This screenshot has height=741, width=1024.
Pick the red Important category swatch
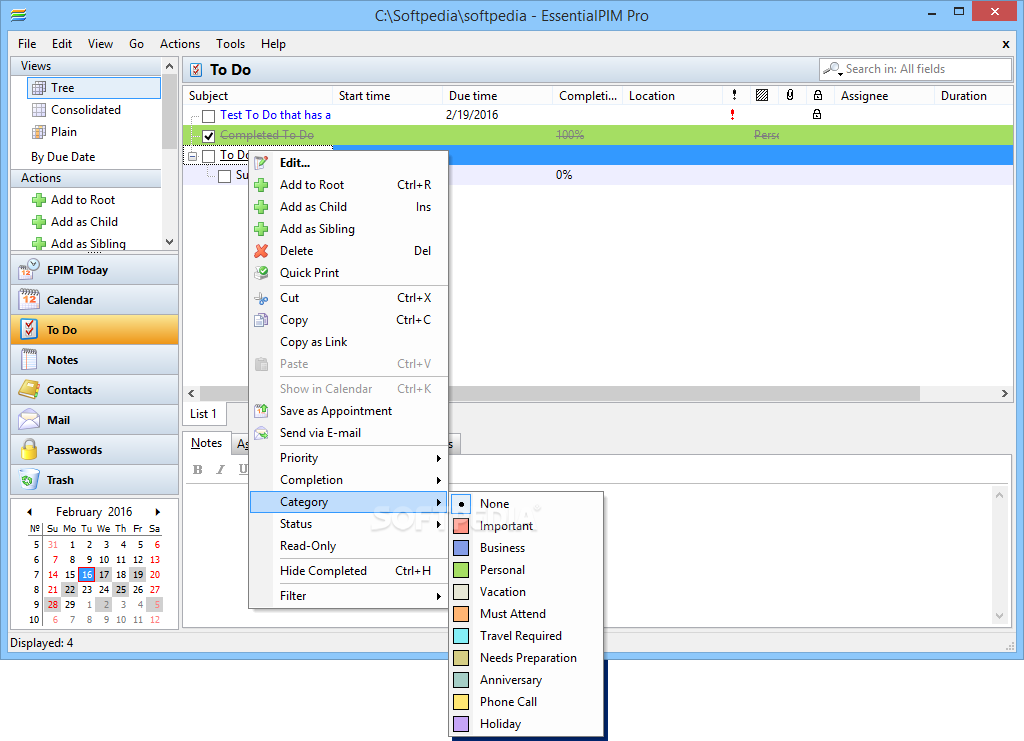pyautogui.click(x=461, y=526)
